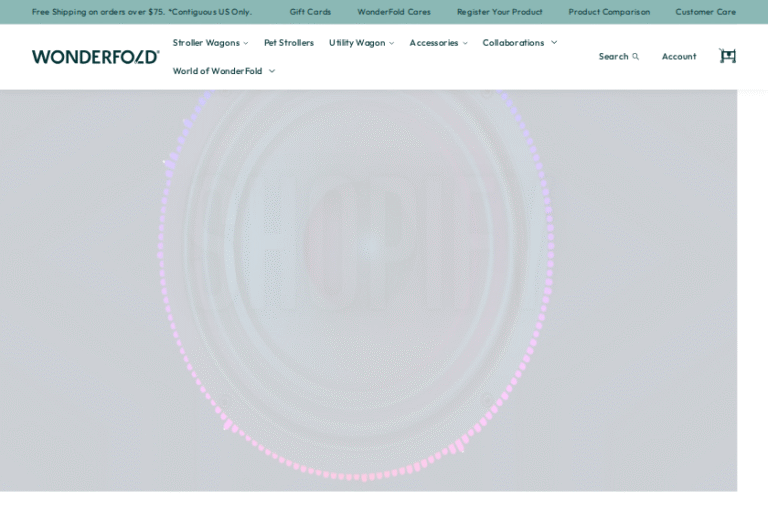Expand the Stroller Wagons dropdown
Viewport: 768px width, 512px height.
pyautogui.click(x=245, y=43)
